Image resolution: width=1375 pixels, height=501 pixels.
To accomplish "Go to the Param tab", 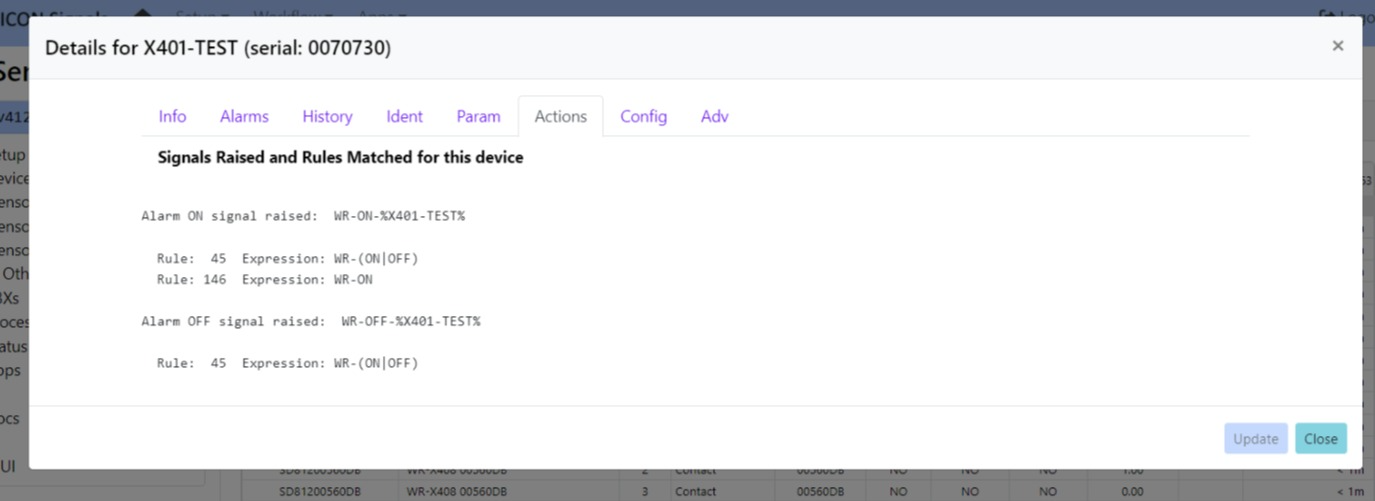I will (478, 116).
